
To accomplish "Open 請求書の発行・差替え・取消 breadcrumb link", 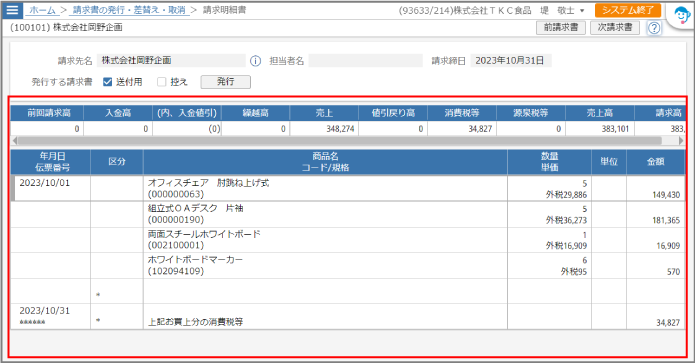I will pos(129,10).
